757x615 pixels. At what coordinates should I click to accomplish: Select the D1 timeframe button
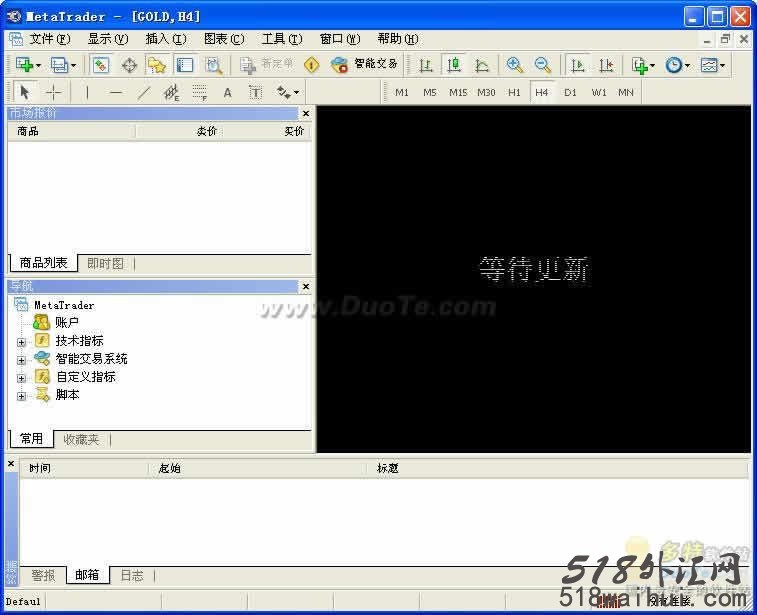pos(570,92)
